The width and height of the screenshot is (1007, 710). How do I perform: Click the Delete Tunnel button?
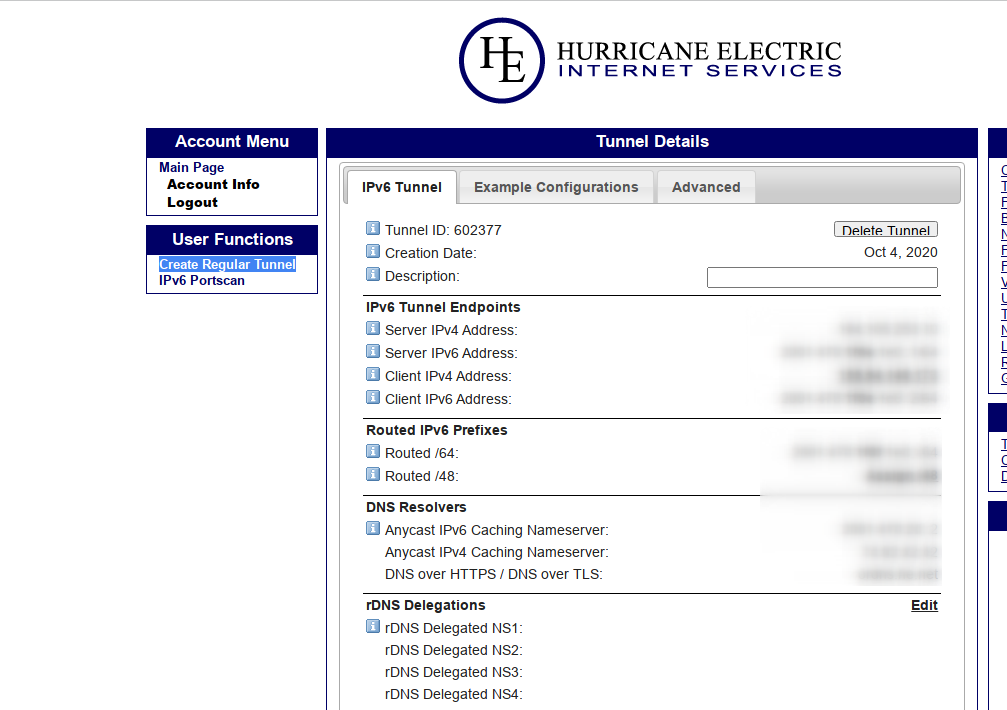tap(886, 230)
